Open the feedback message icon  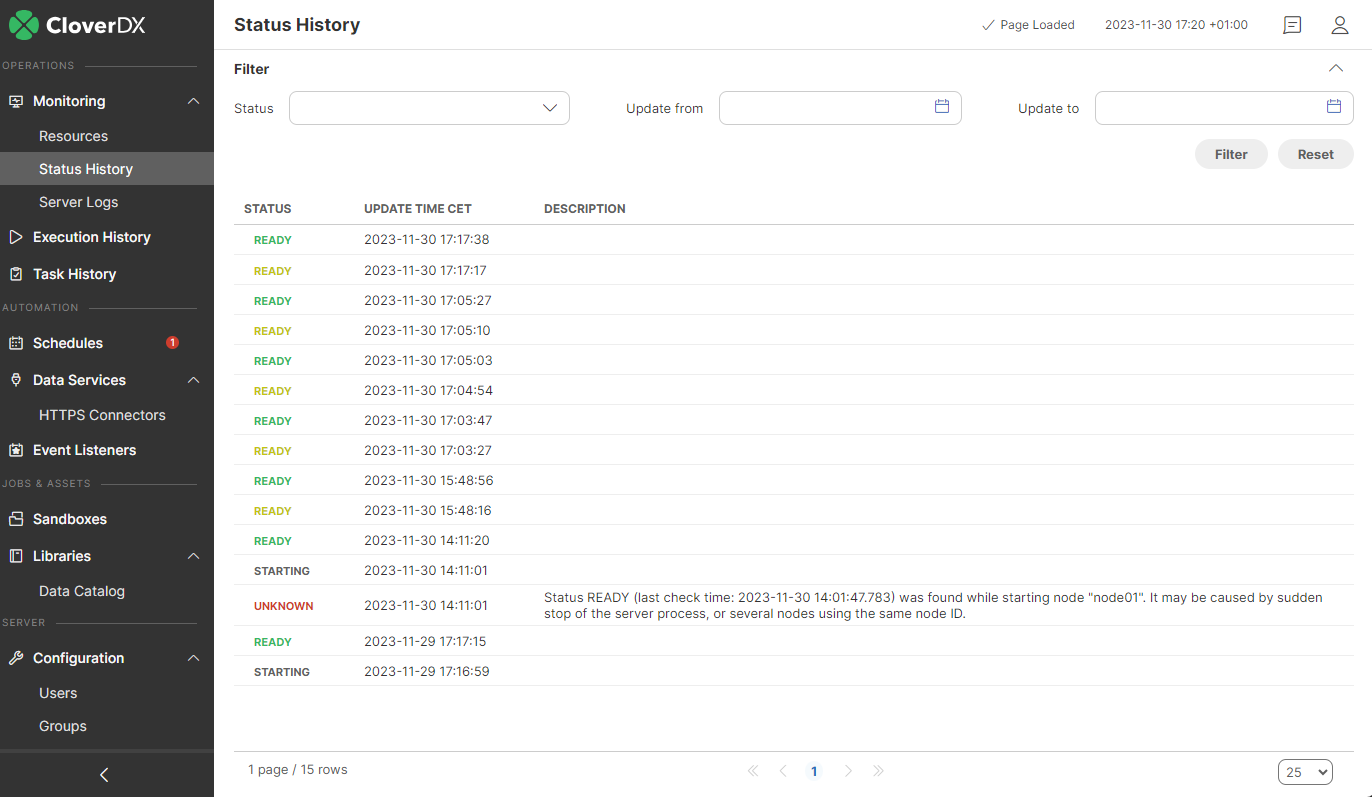1292,25
